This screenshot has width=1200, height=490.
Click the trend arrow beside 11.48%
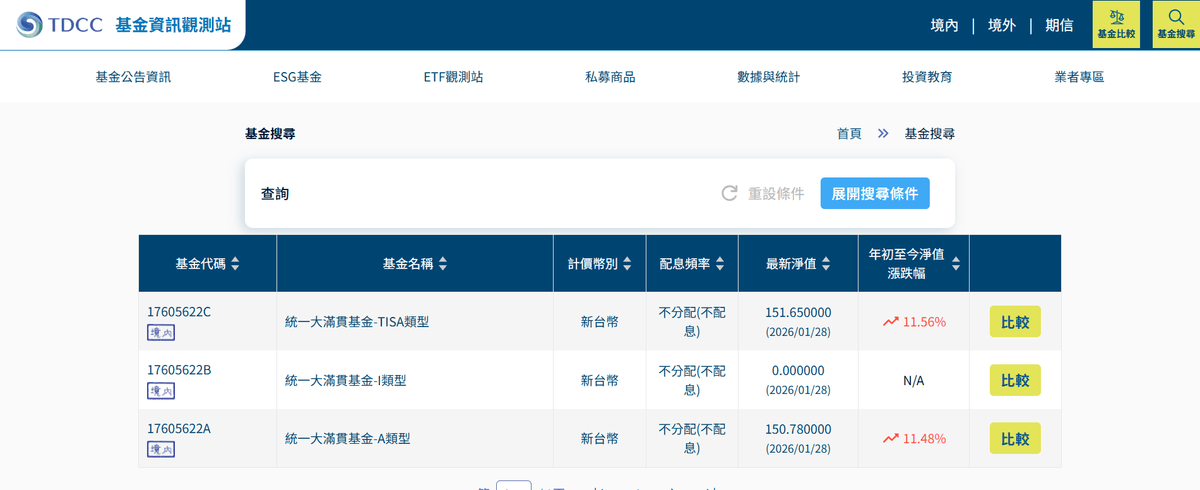click(x=890, y=438)
